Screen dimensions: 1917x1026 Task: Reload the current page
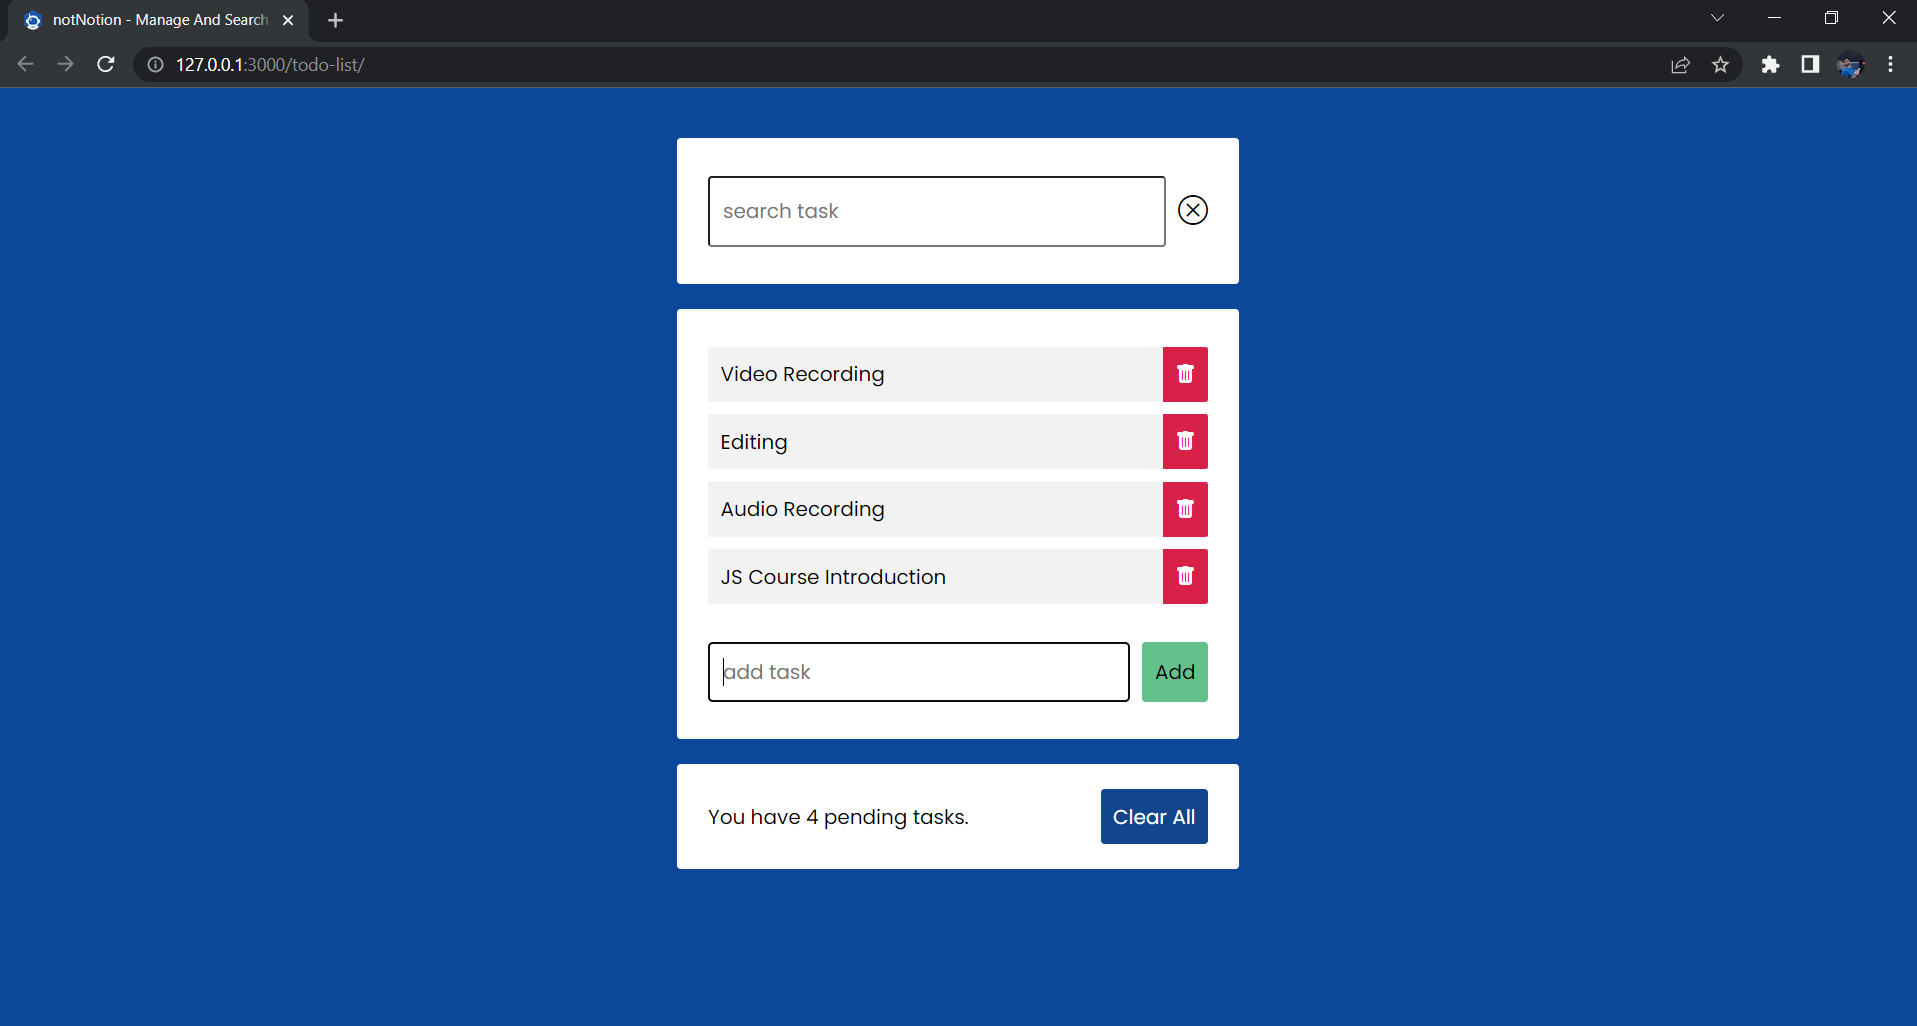click(x=106, y=64)
